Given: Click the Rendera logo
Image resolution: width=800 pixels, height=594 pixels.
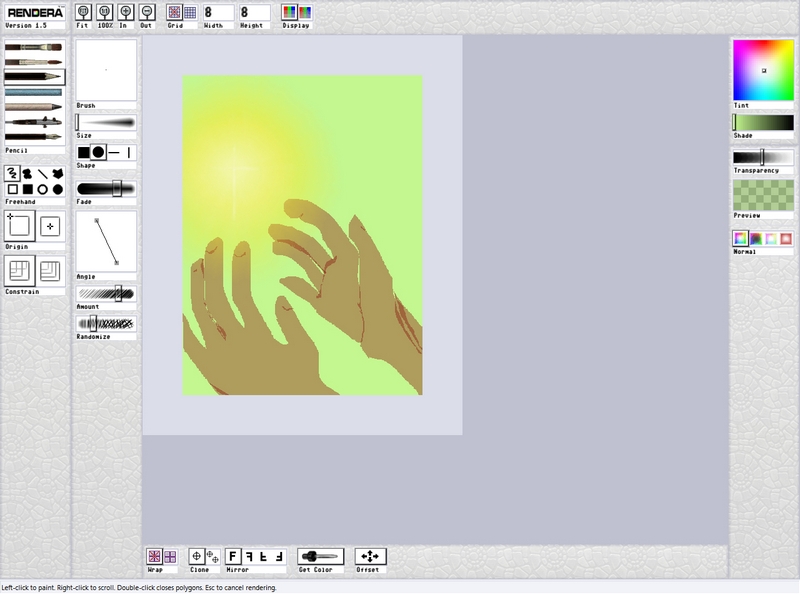Looking at the screenshot, I should [x=35, y=13].
